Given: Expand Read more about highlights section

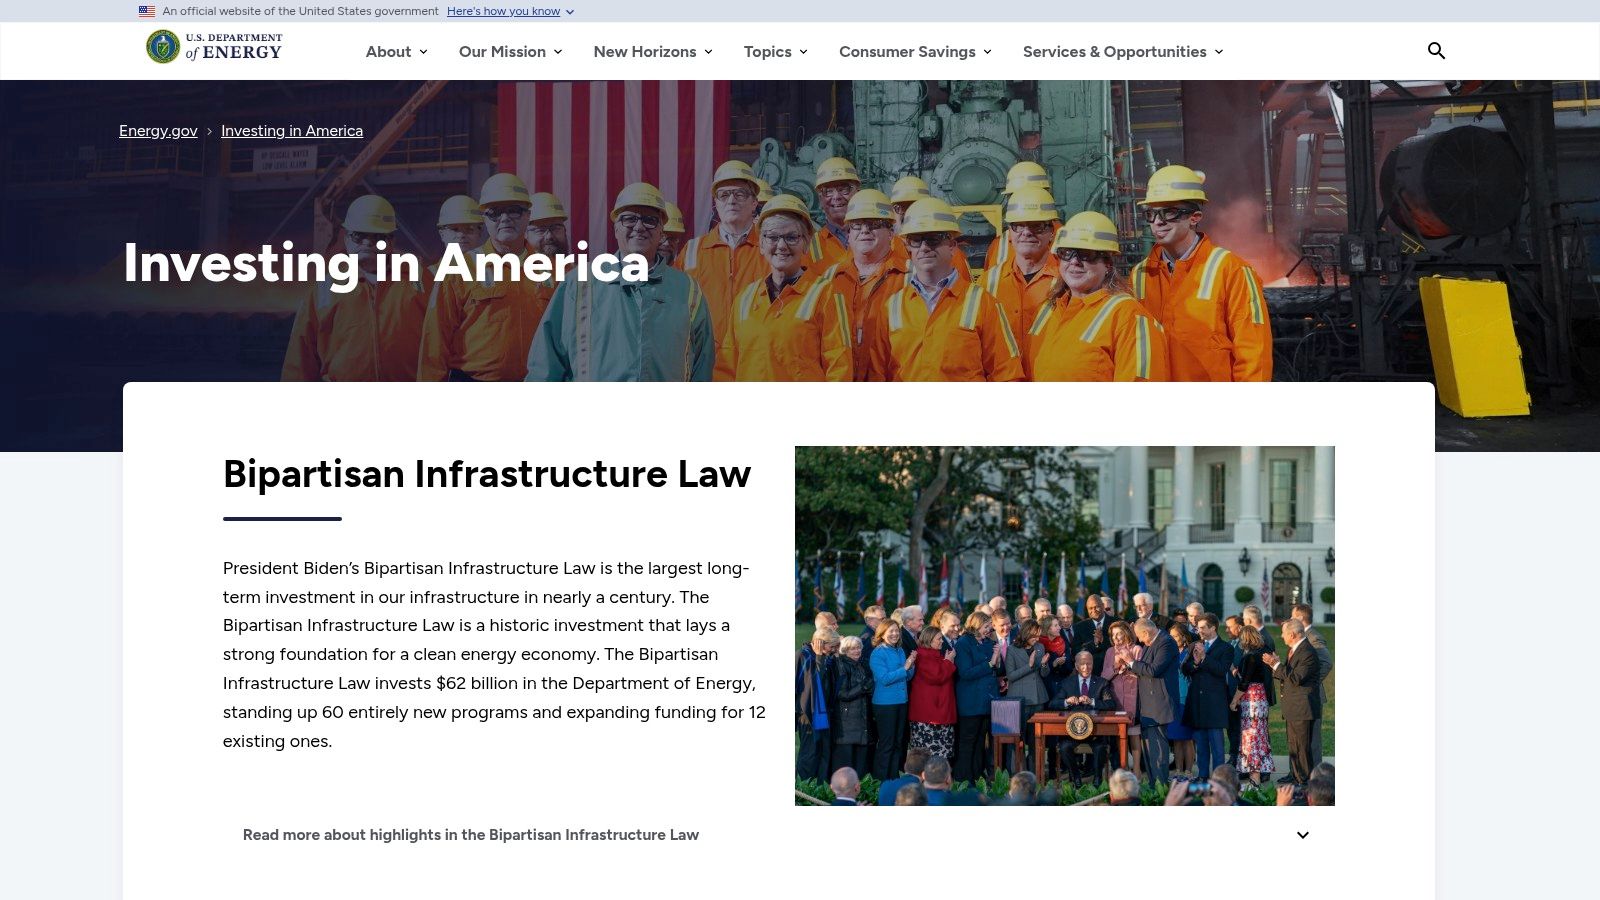Looking at the screenshot, I should (x=471, y=835).
